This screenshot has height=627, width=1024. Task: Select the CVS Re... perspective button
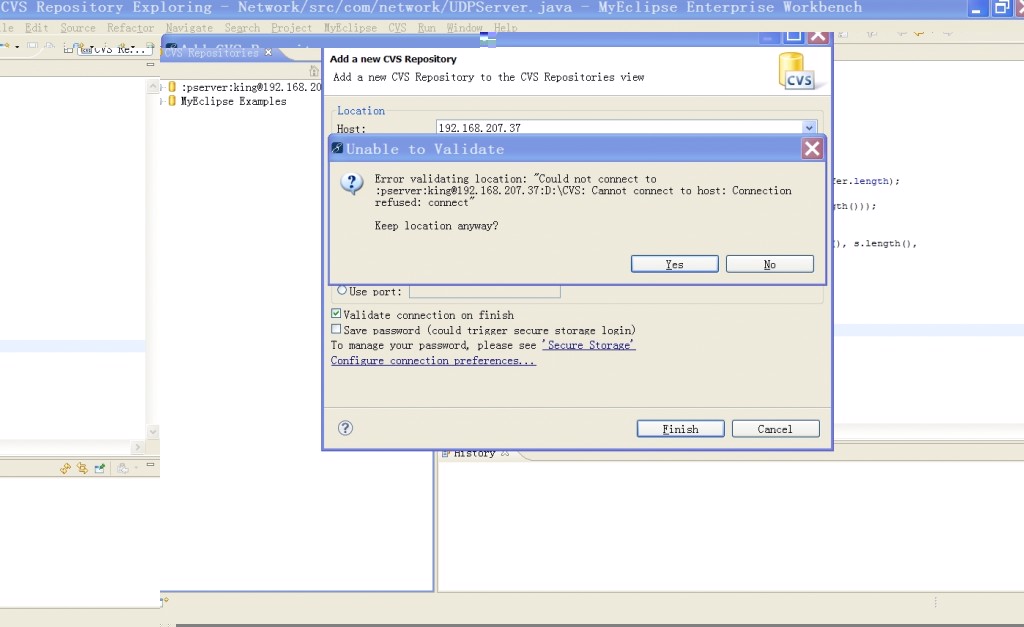[116, 49]
